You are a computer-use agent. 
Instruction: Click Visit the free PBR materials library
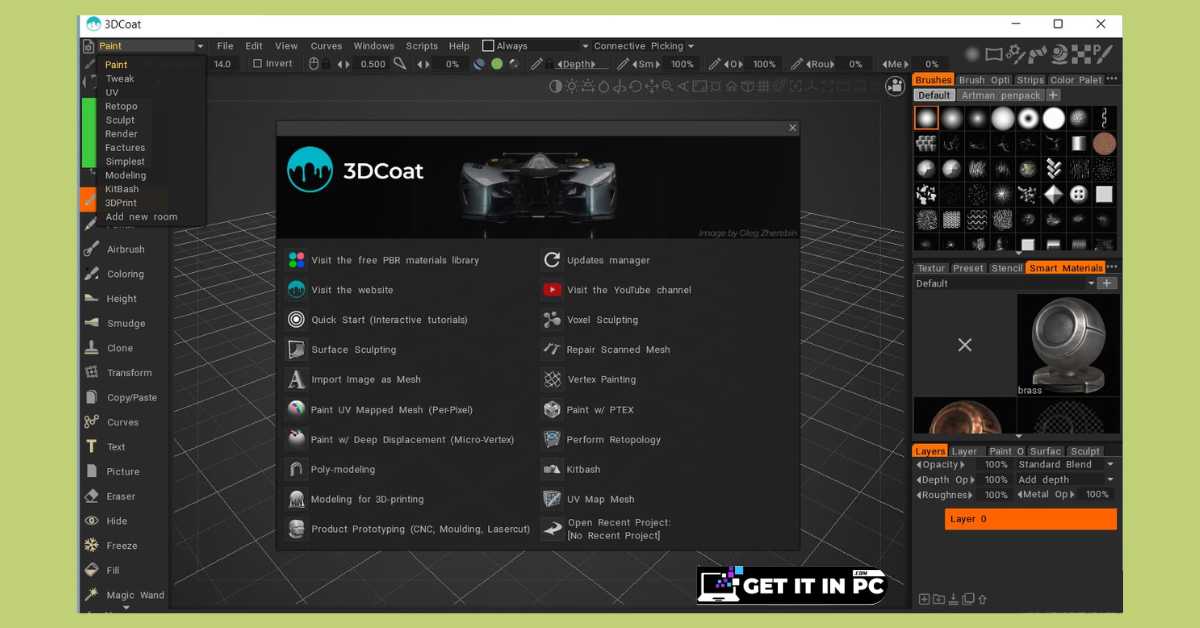pyautogui.click(x=395, y=260)
